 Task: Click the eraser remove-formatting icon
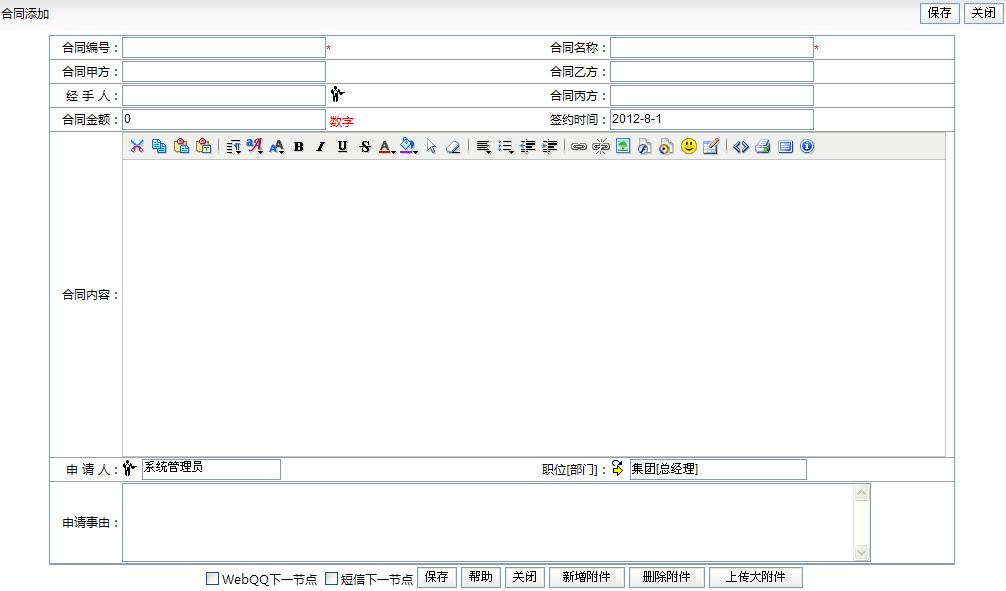tap(453, 147)
